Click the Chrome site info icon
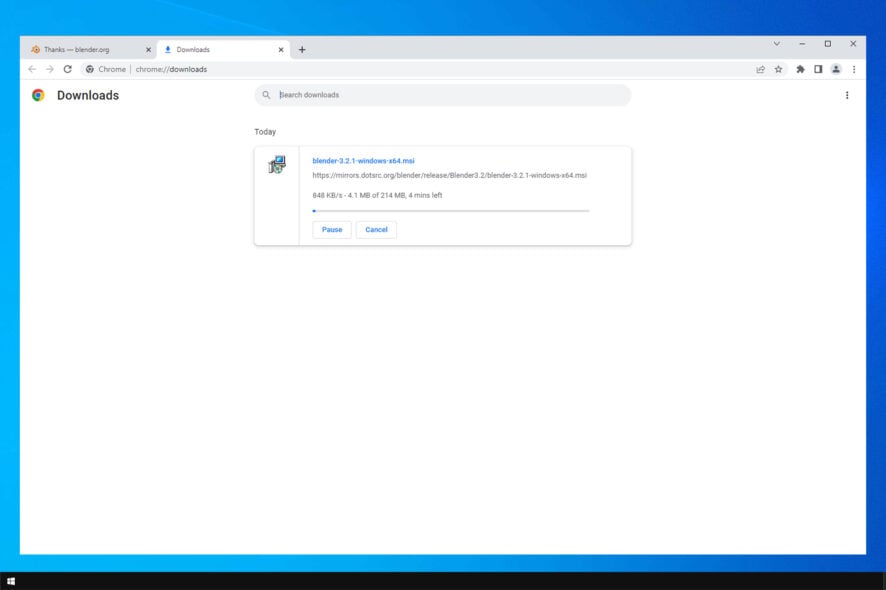Viewport: 886px width, 590px height. point(90,69)
